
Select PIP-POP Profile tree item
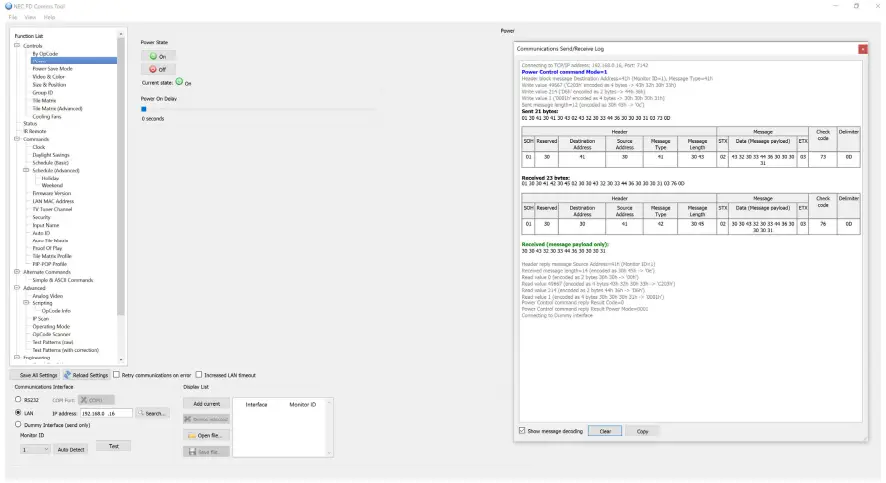pos(50,264)
